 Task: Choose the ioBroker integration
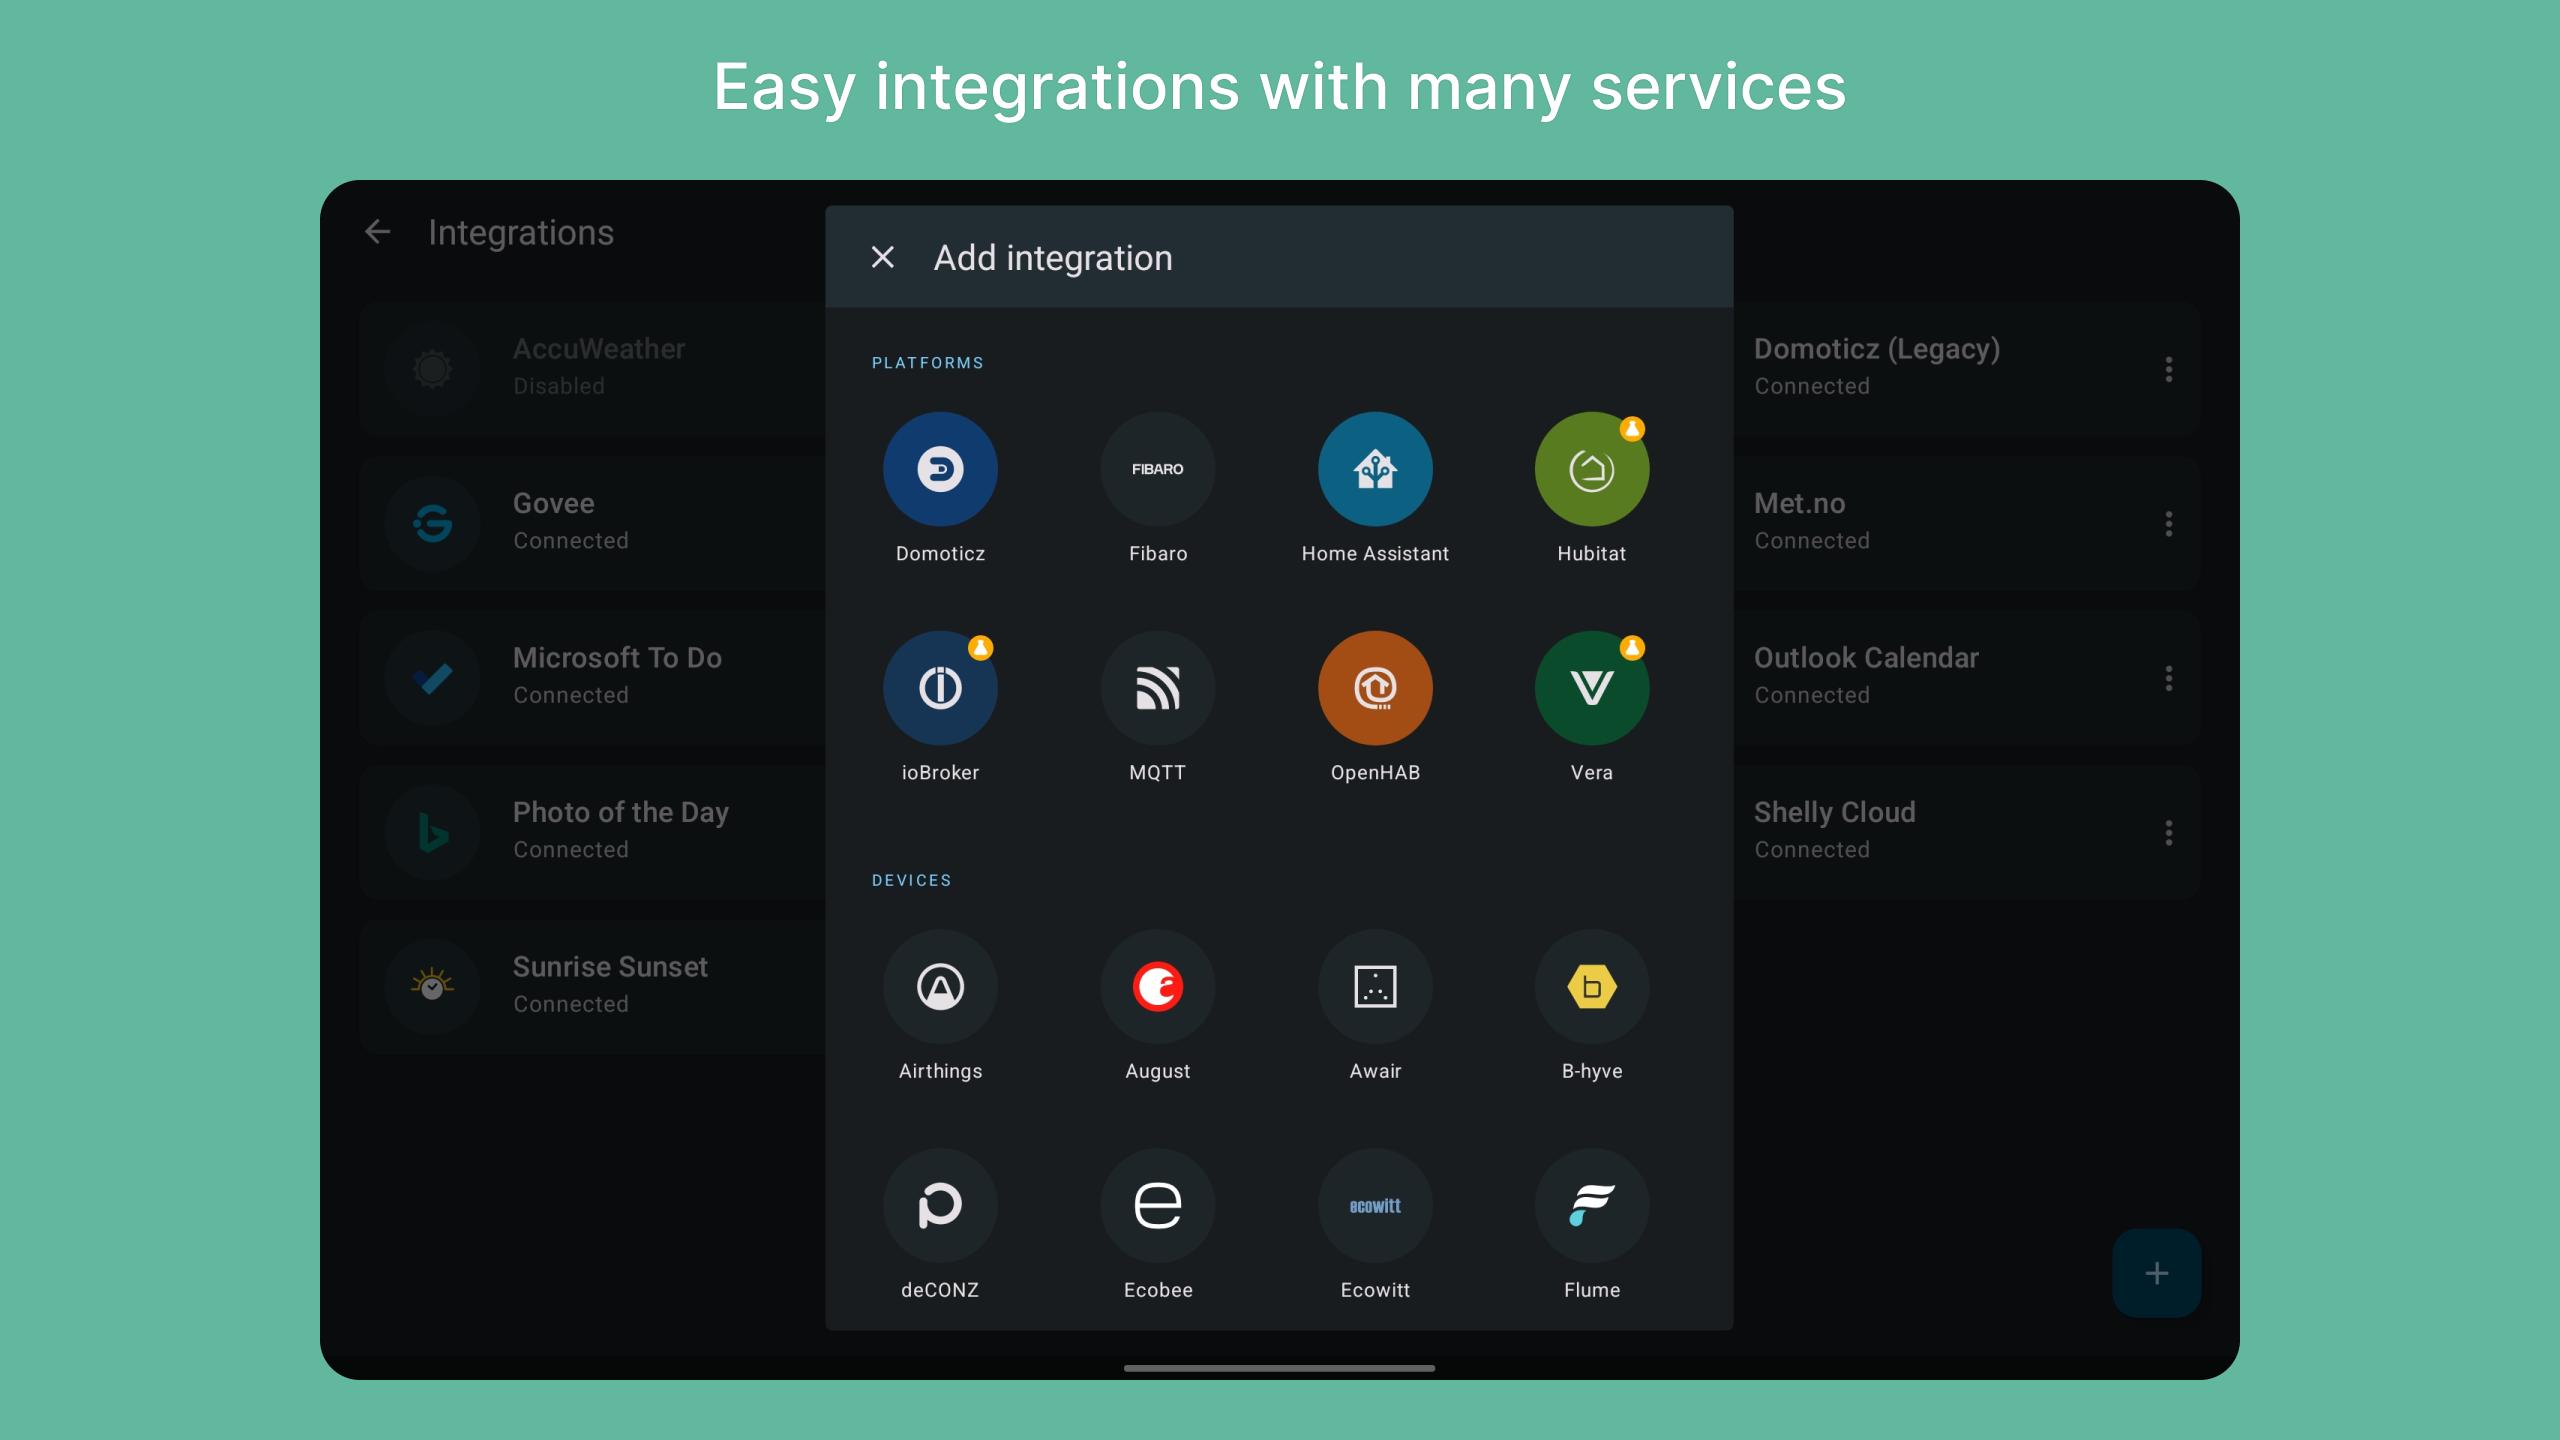(940, 688)
